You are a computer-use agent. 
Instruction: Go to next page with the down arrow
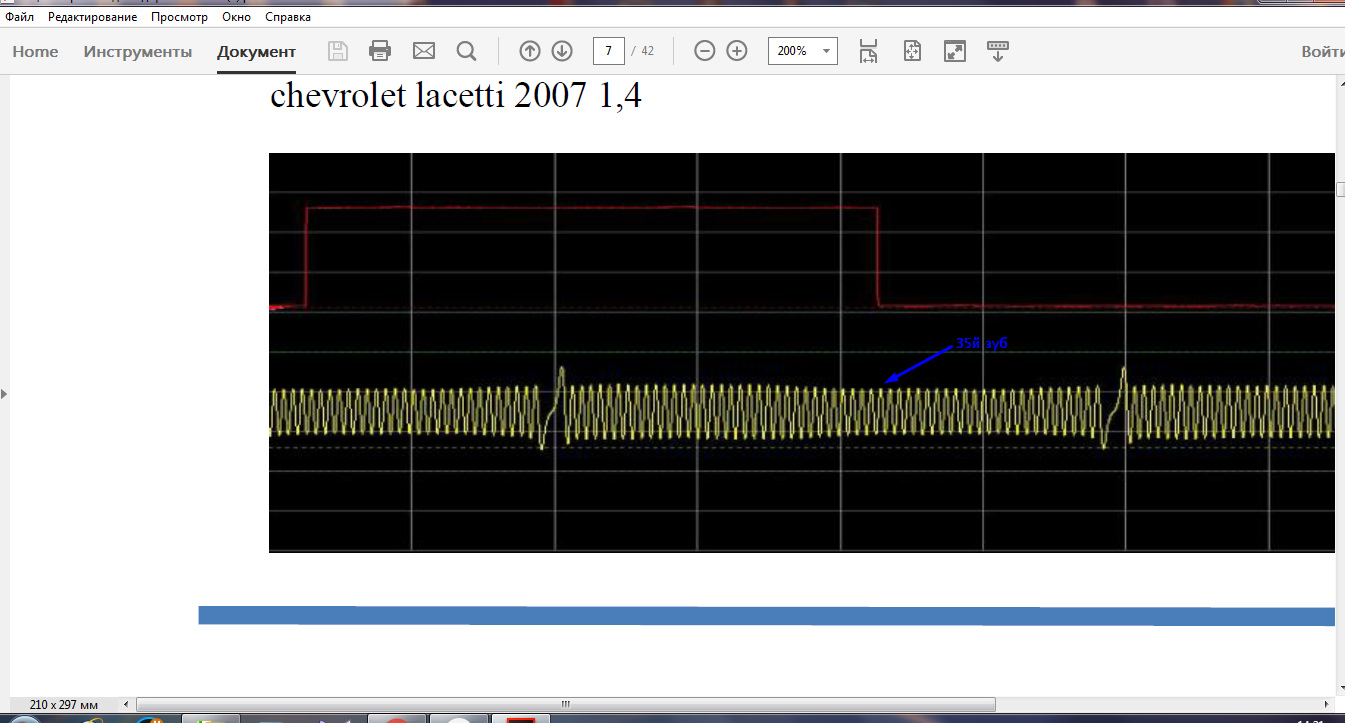[x=562, y=51]
